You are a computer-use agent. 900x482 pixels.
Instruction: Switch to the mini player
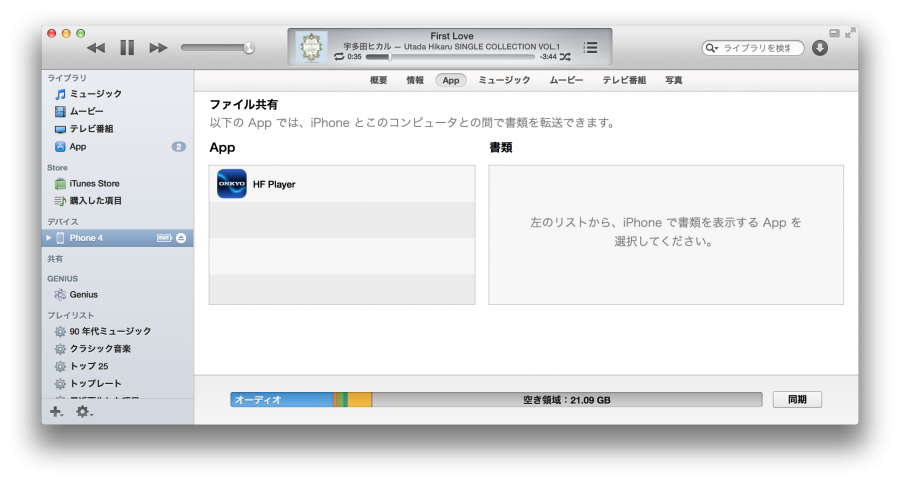834,33
